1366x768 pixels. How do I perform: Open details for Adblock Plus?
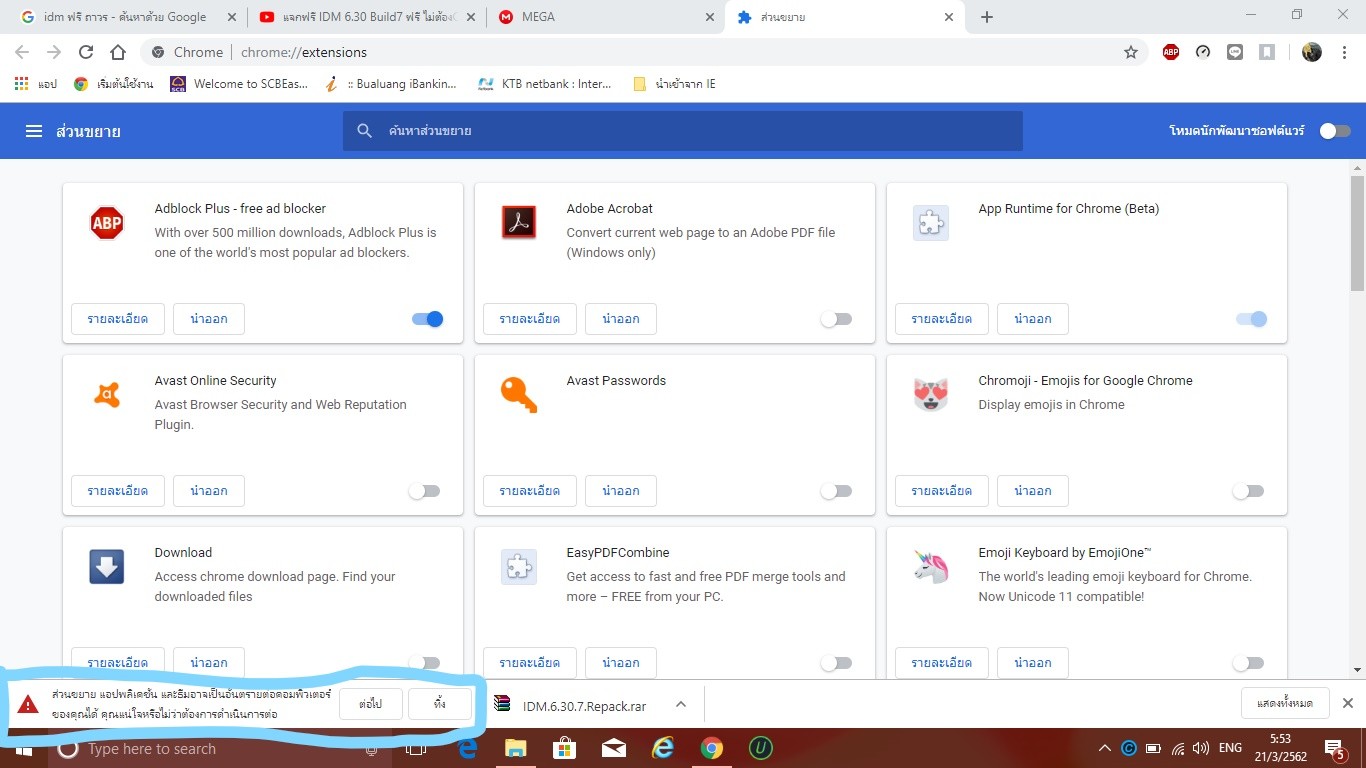point(117,319)
